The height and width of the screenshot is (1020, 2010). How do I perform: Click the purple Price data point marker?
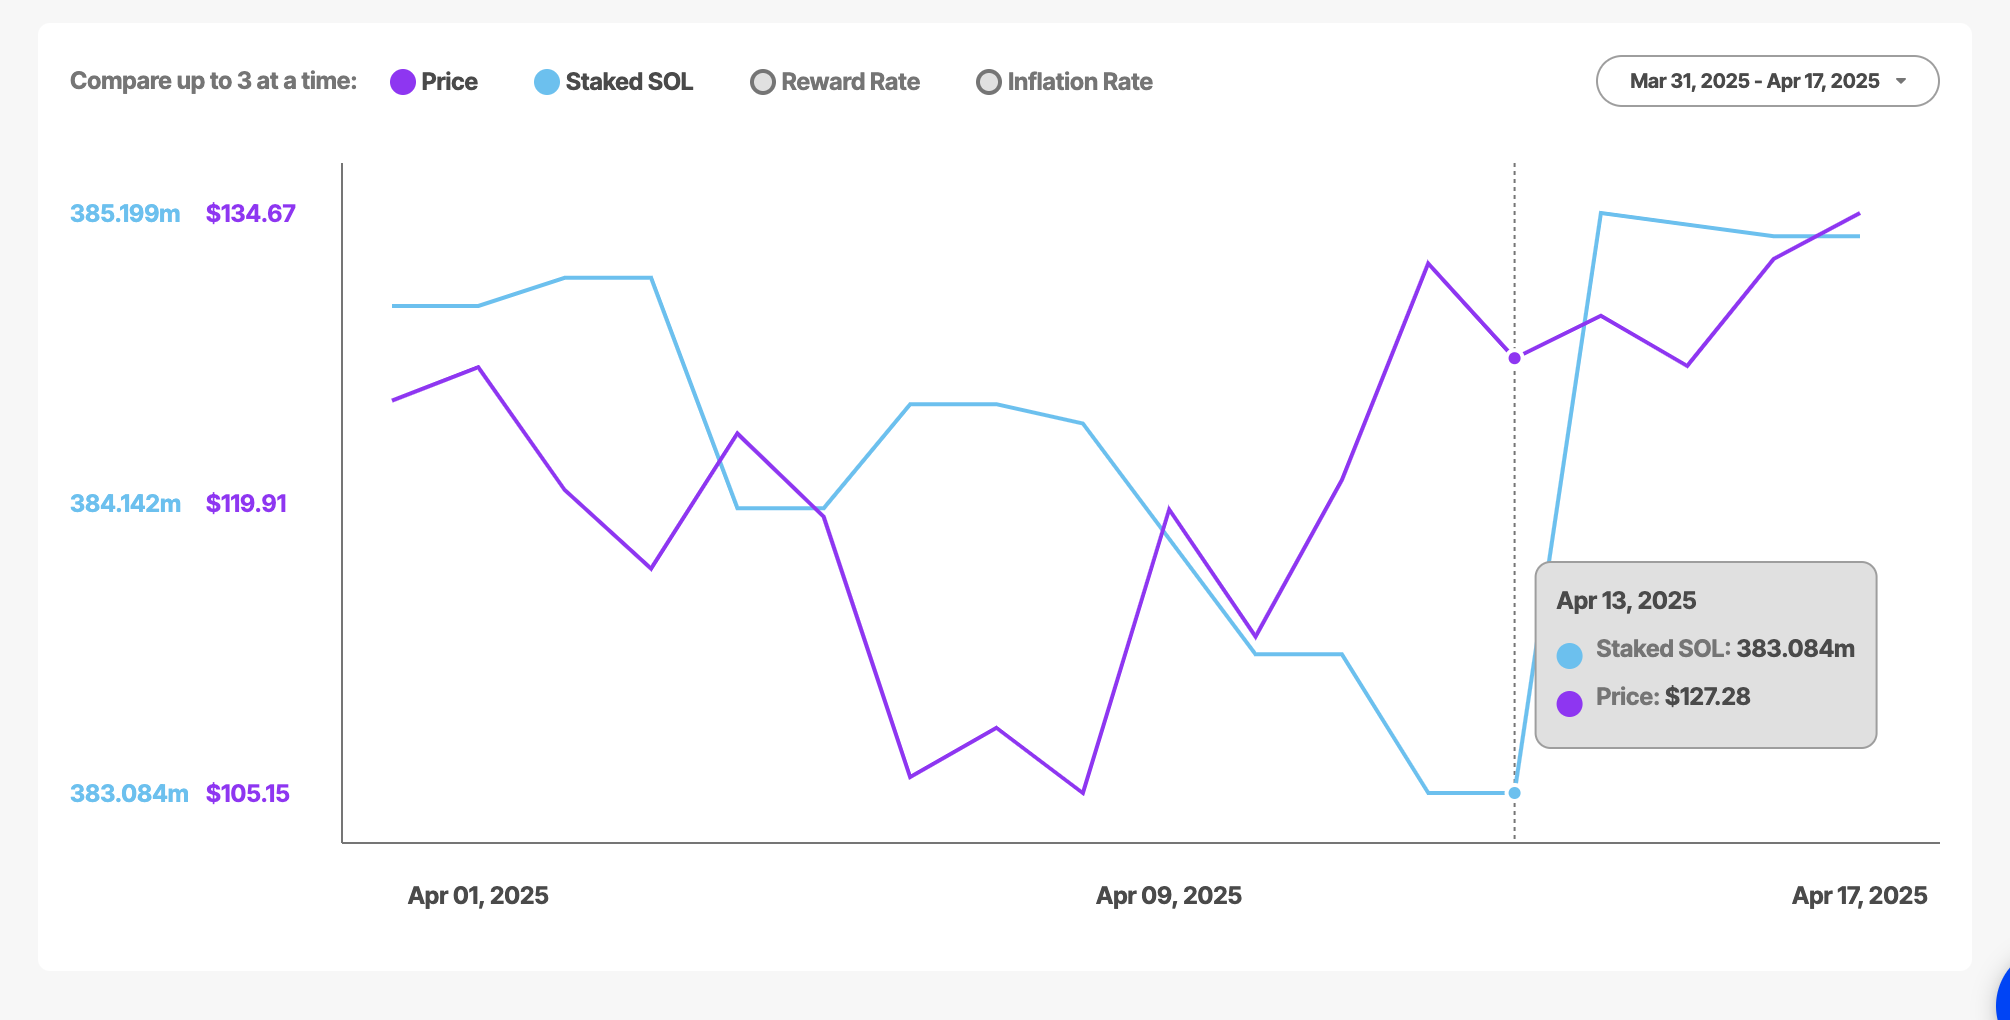click(x=1514, y=358)
